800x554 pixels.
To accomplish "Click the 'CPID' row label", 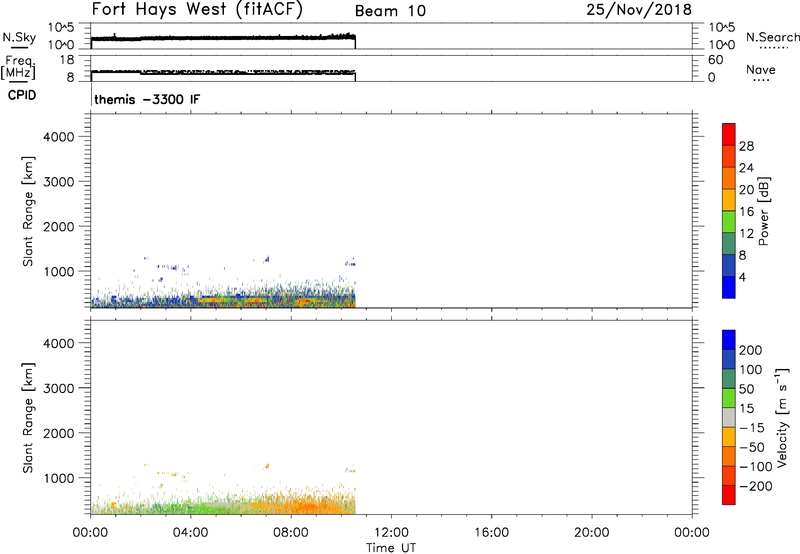I will point(22,95).
